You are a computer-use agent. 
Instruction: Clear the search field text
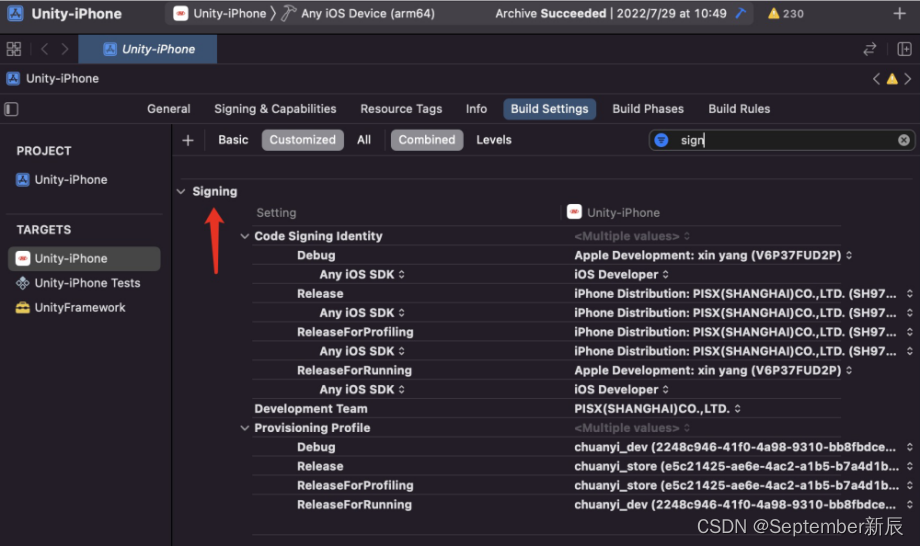(x=904, y=140)
